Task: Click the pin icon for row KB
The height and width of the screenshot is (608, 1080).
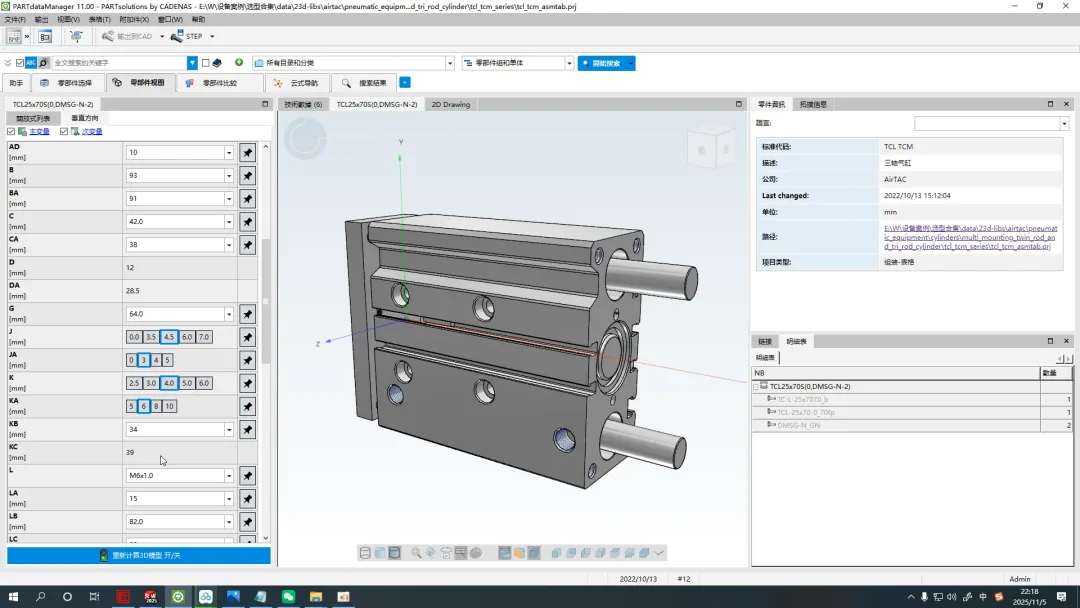Action: 247,430
